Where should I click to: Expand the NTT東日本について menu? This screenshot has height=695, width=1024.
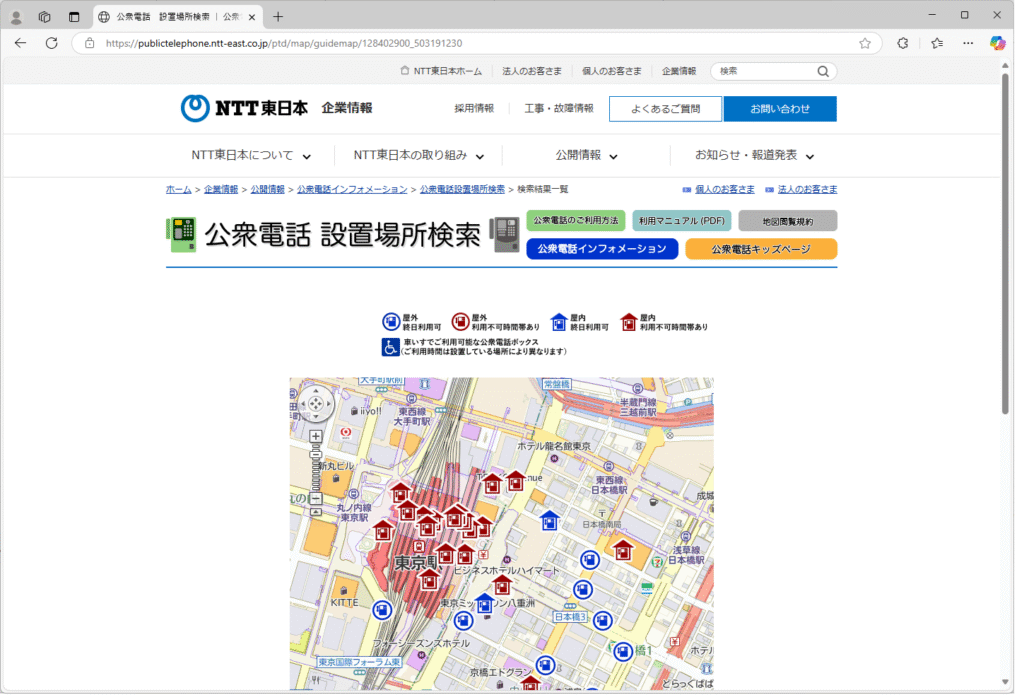251,155
